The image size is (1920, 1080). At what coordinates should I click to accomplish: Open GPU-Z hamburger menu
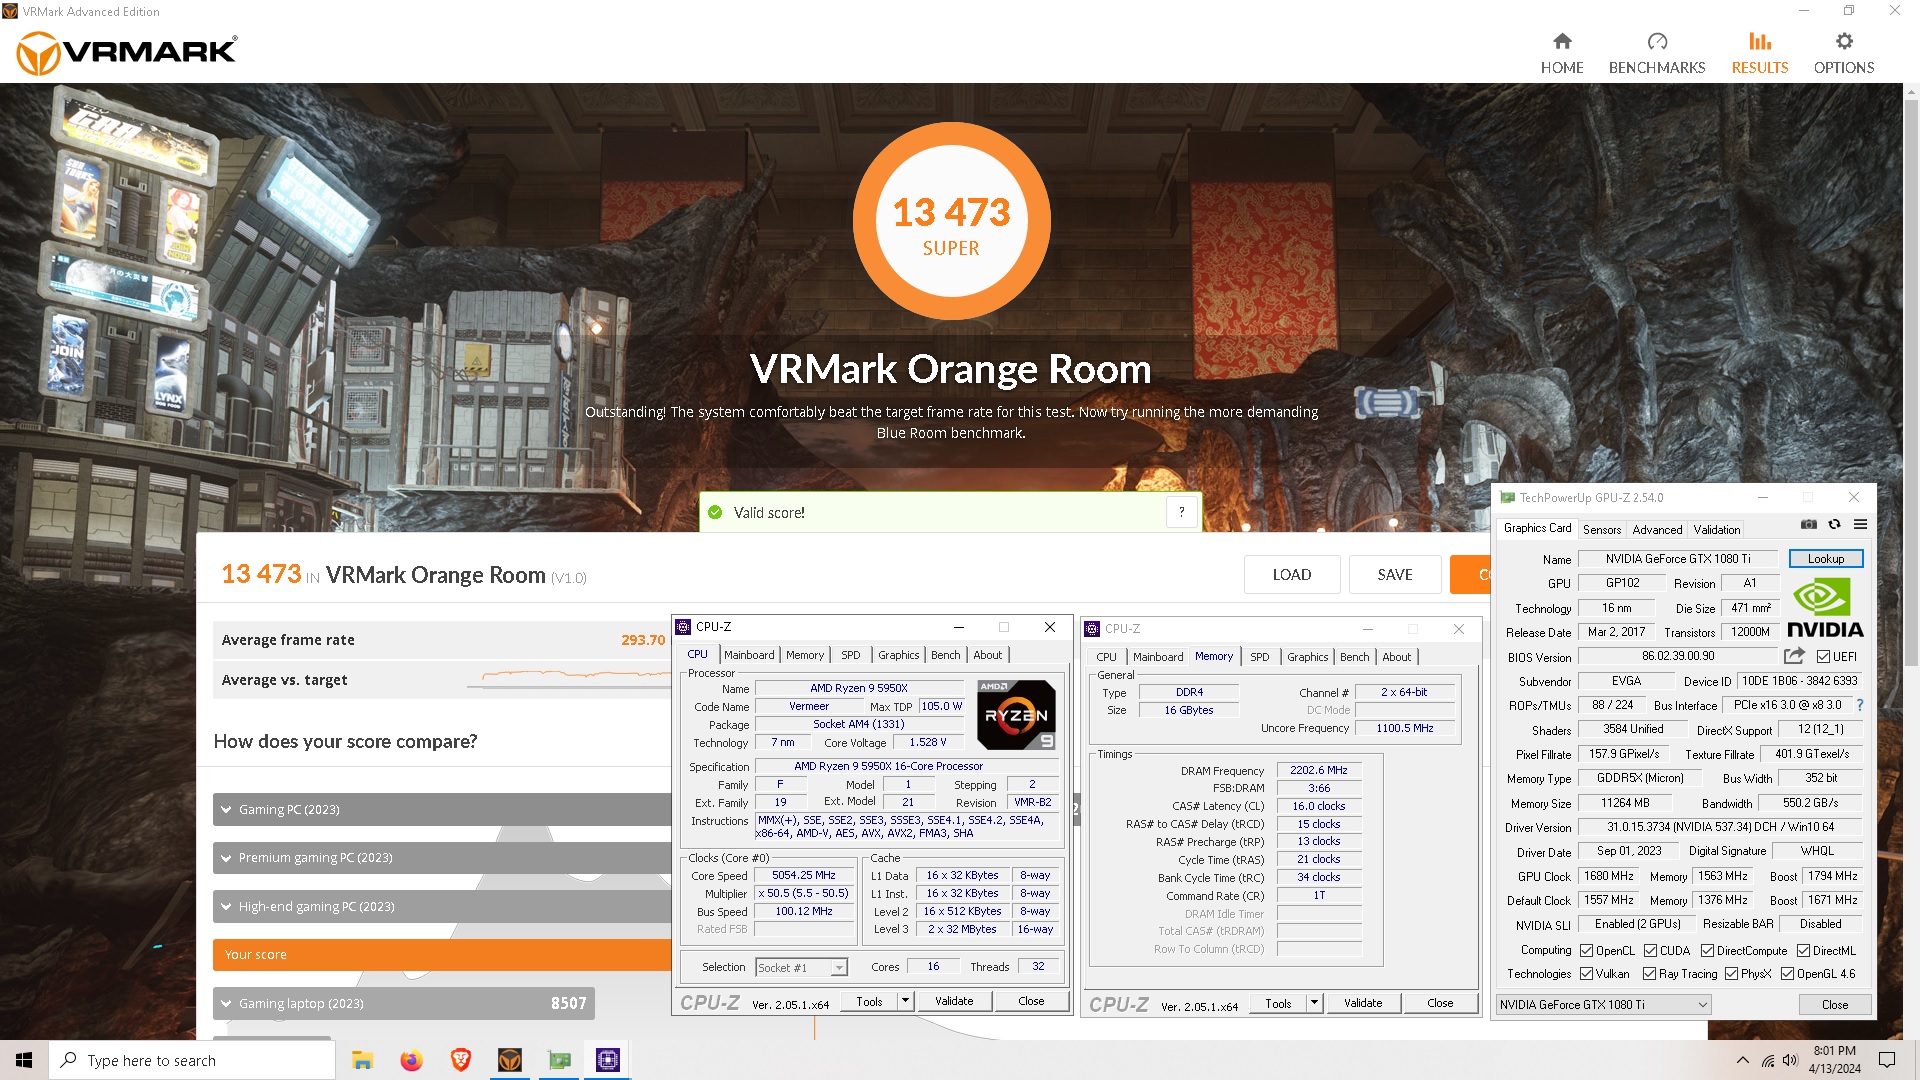tap(1860, 524)
